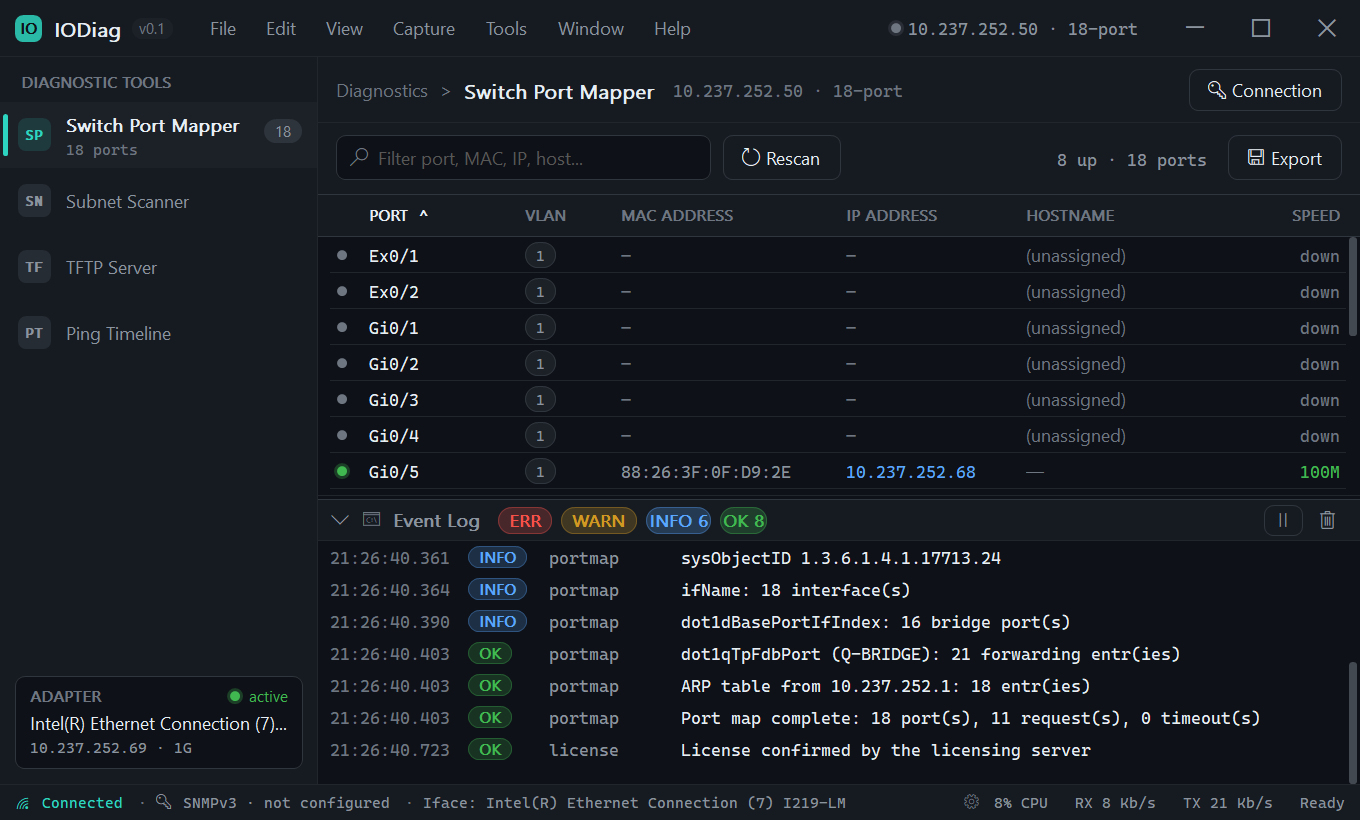
Task: Click the SNMPv3 key icon in status bar
Action: pos(164,802)
